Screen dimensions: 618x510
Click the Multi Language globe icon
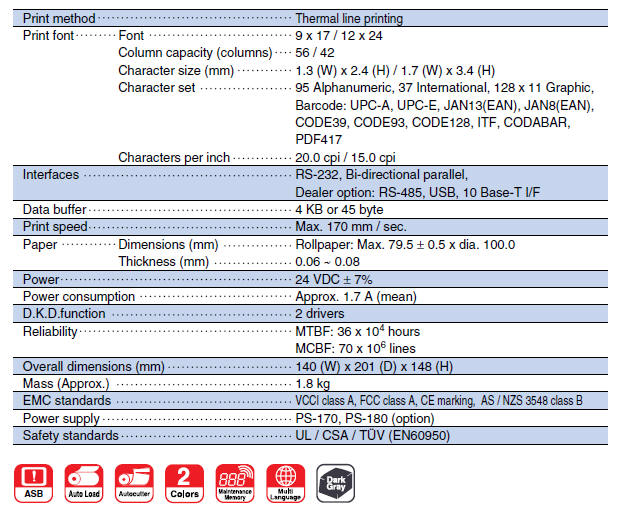286,481
